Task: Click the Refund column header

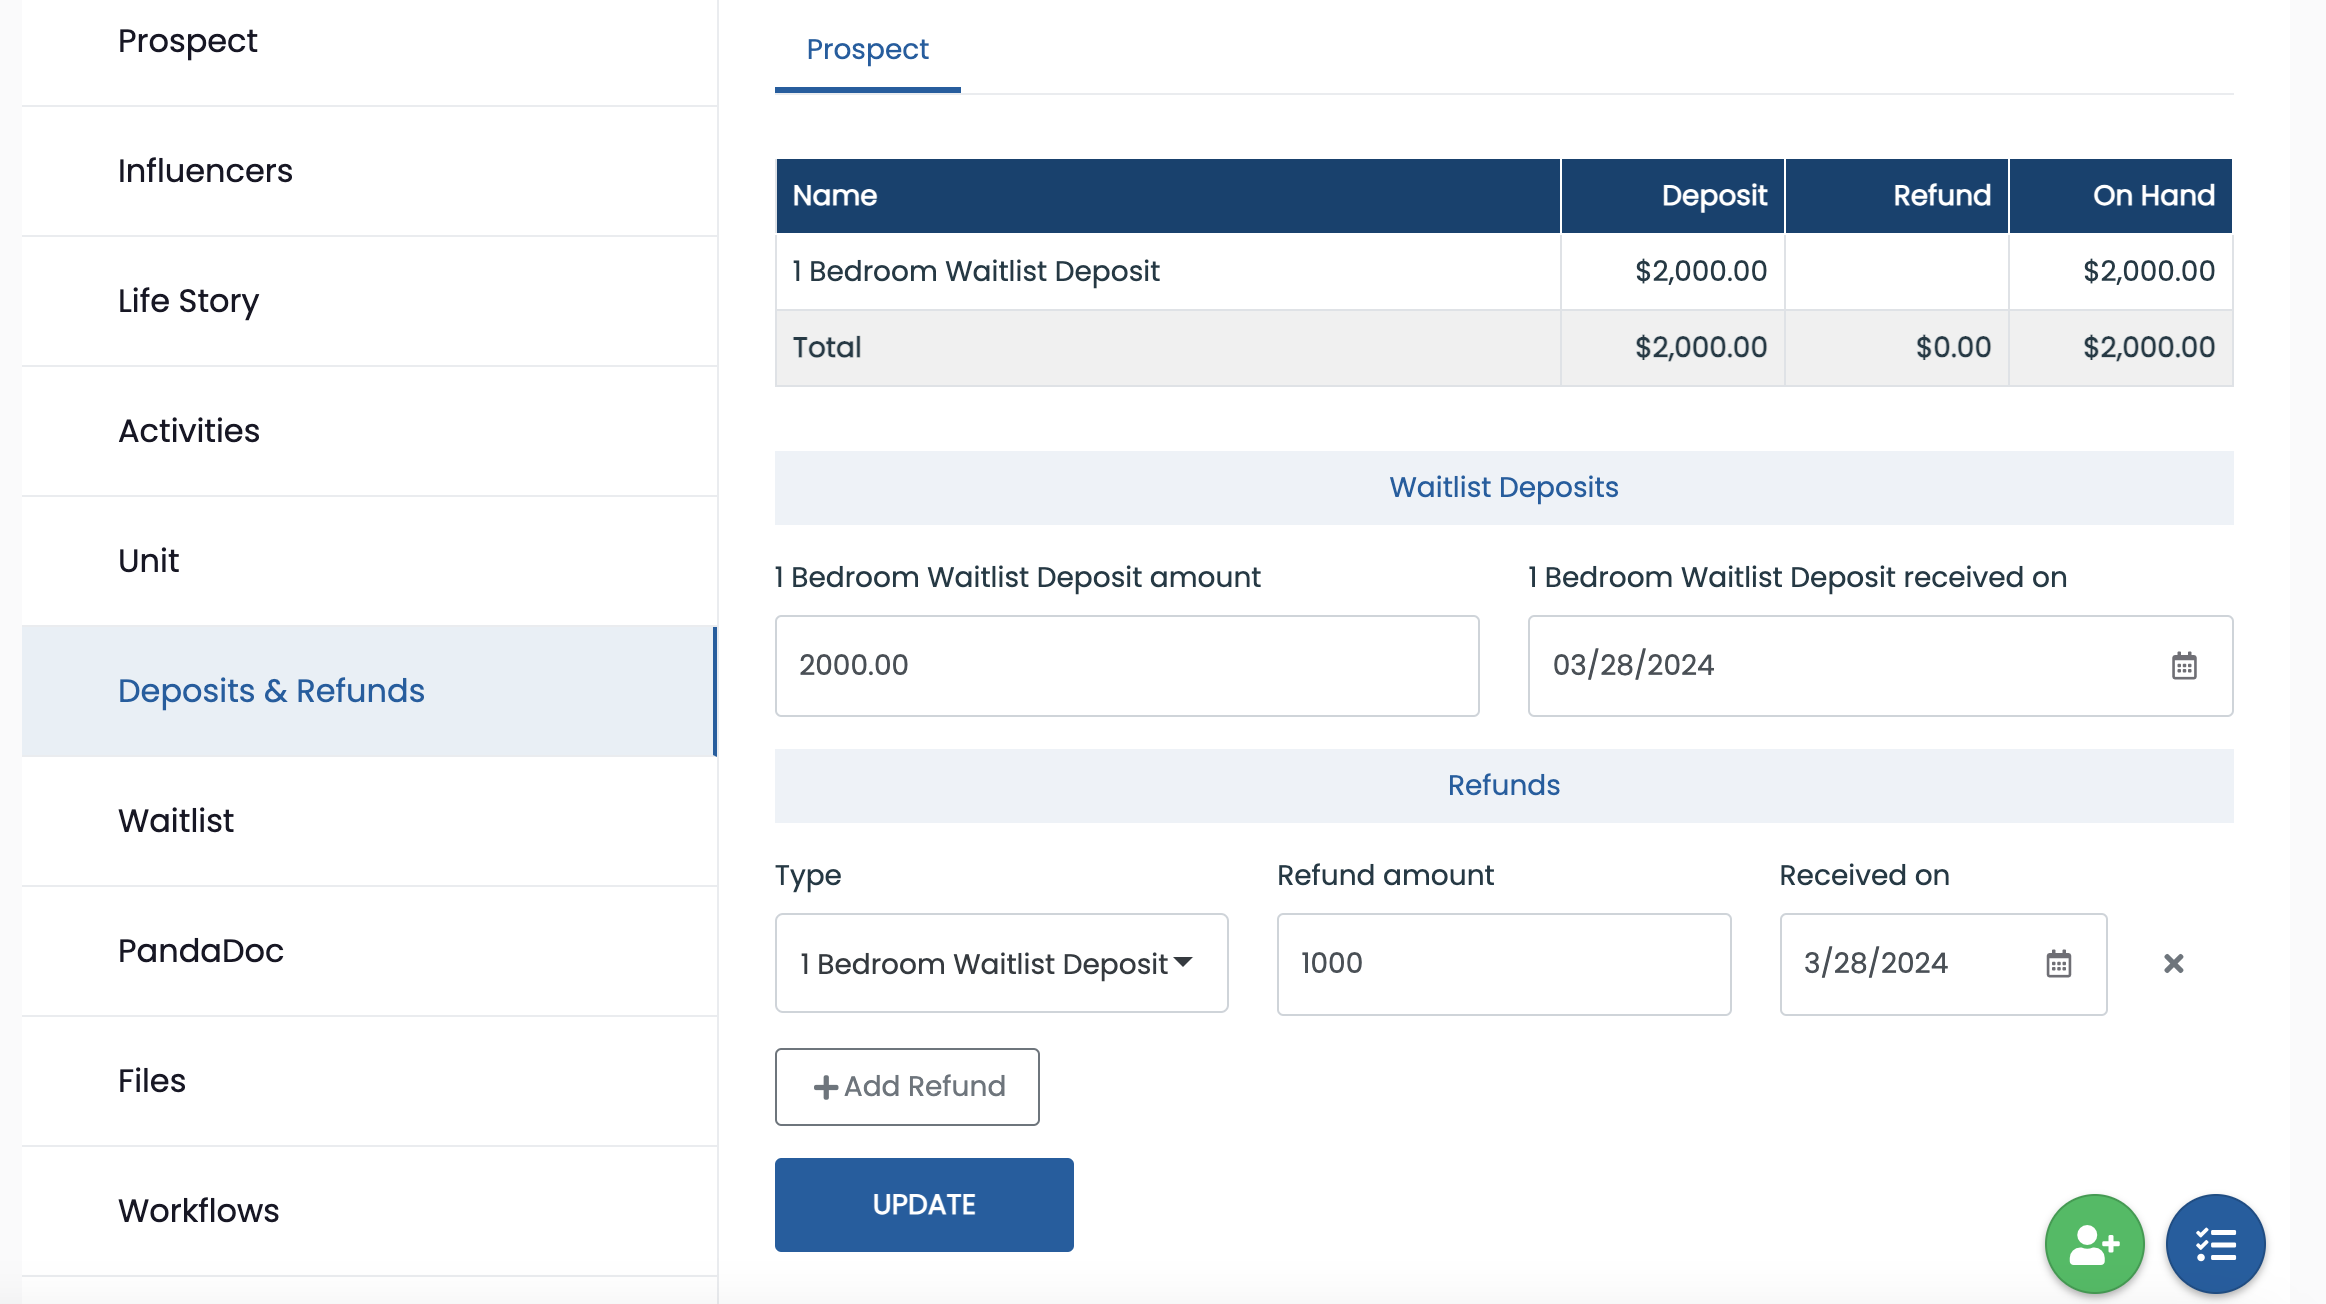Action: [1897, 196]
